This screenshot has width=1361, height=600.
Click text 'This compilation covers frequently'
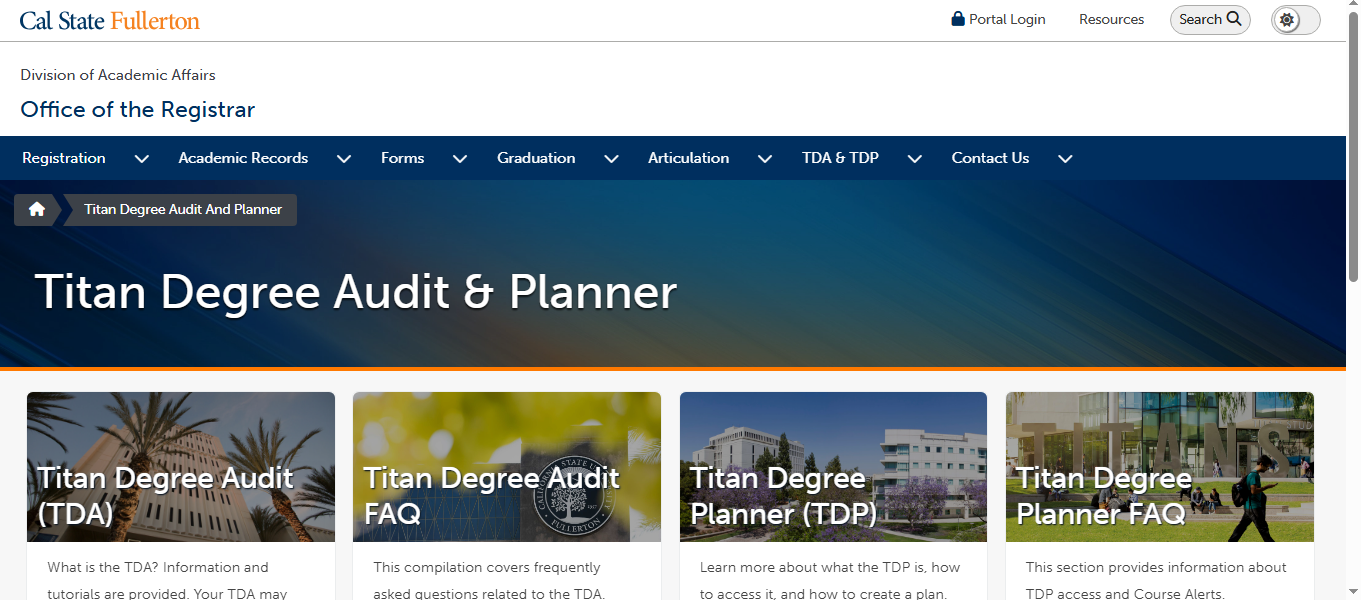(x=487, y=567)
